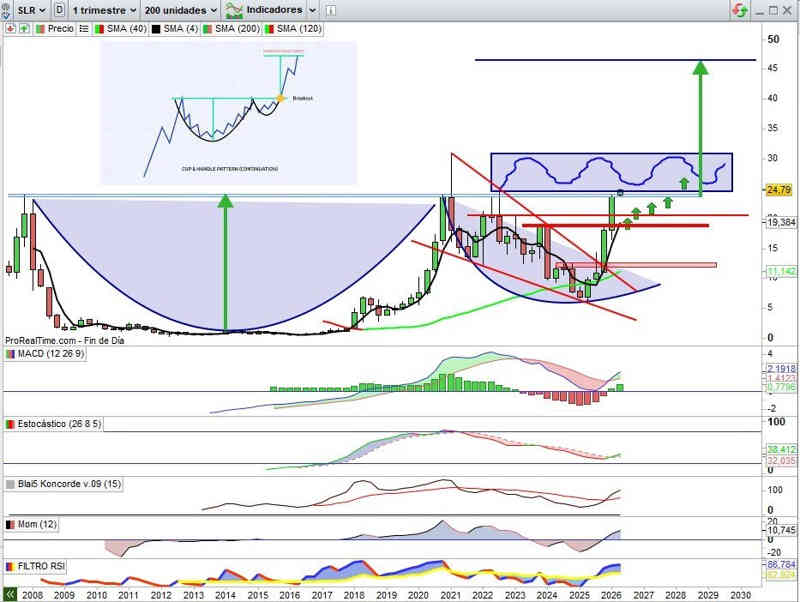Viewport: 800px width, 602px height.
Task: Toggle the D daily mode button
Action: click(x=60, y=10)
